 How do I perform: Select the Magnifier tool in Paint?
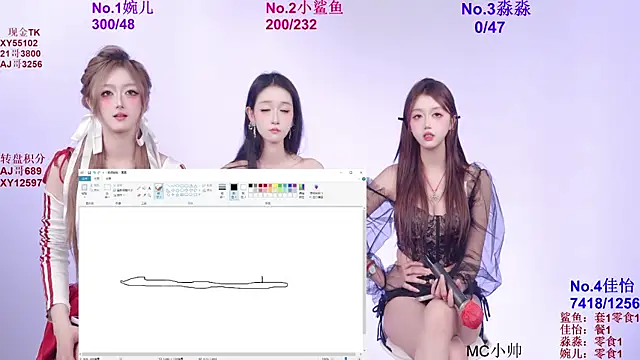(149, 195)
